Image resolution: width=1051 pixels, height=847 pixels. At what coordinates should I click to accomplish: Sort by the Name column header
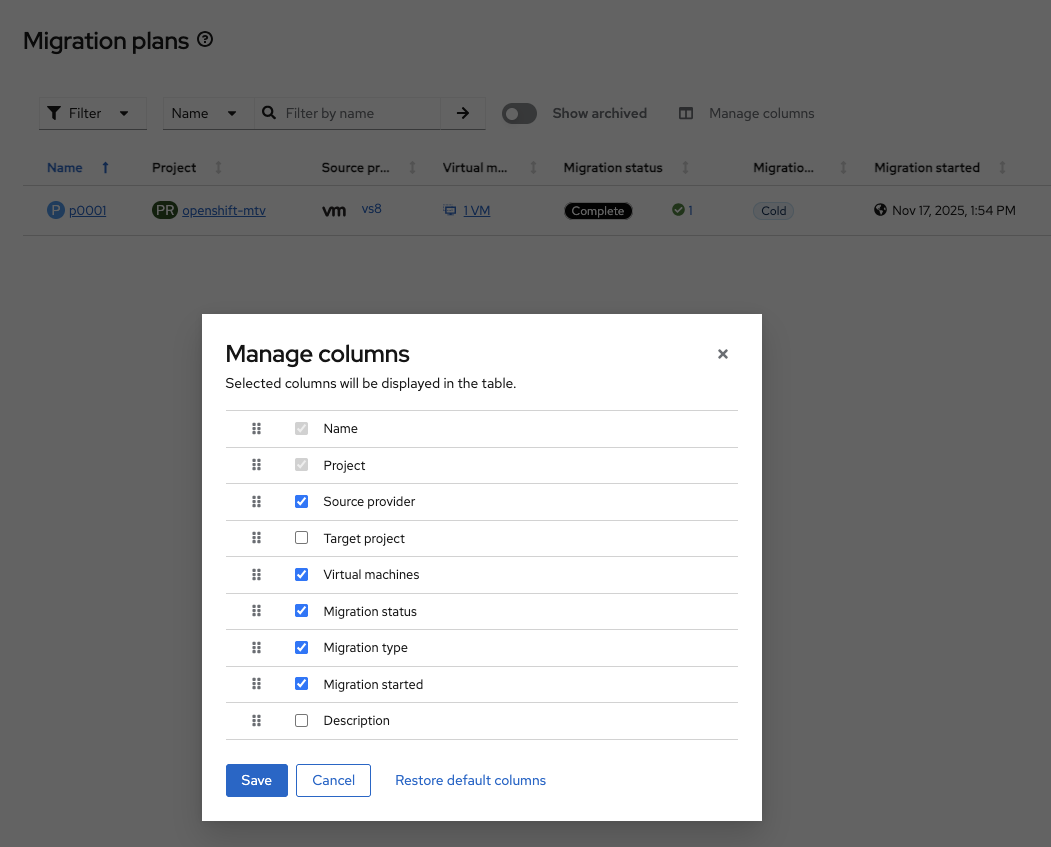tap(66, 168)
